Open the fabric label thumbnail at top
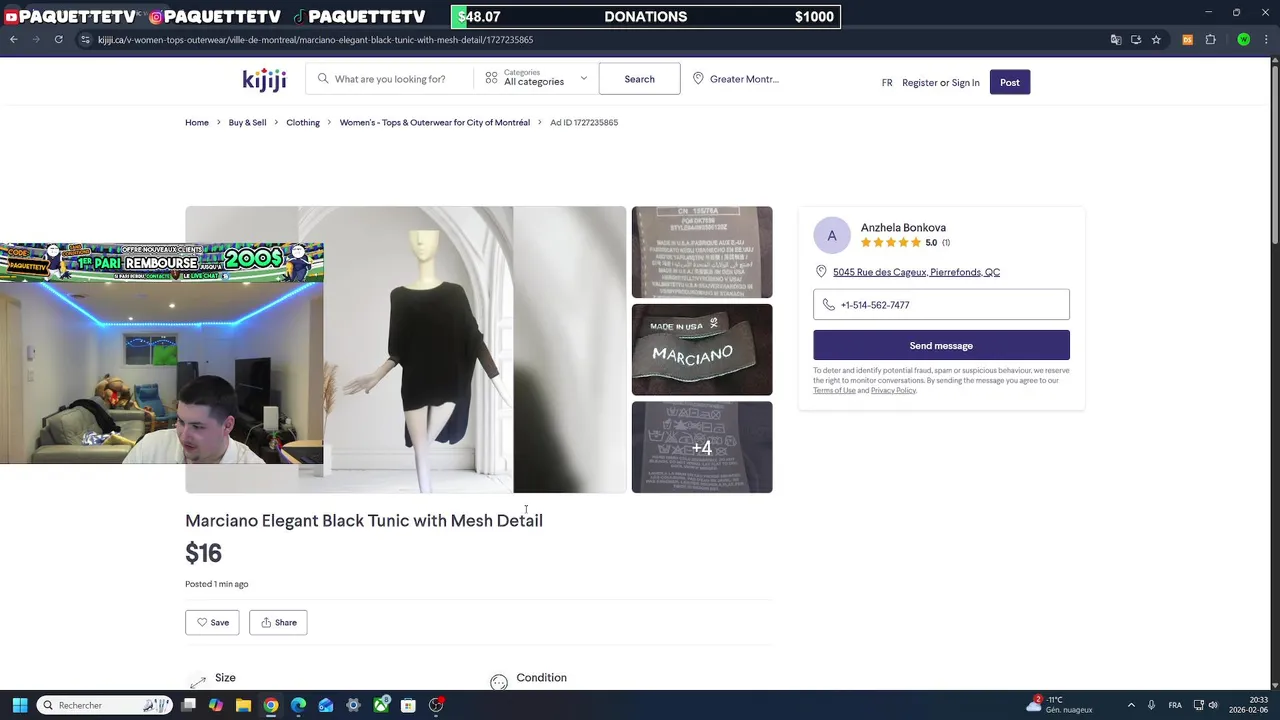This screenshot has height=720, width=1280. (702, 252)
